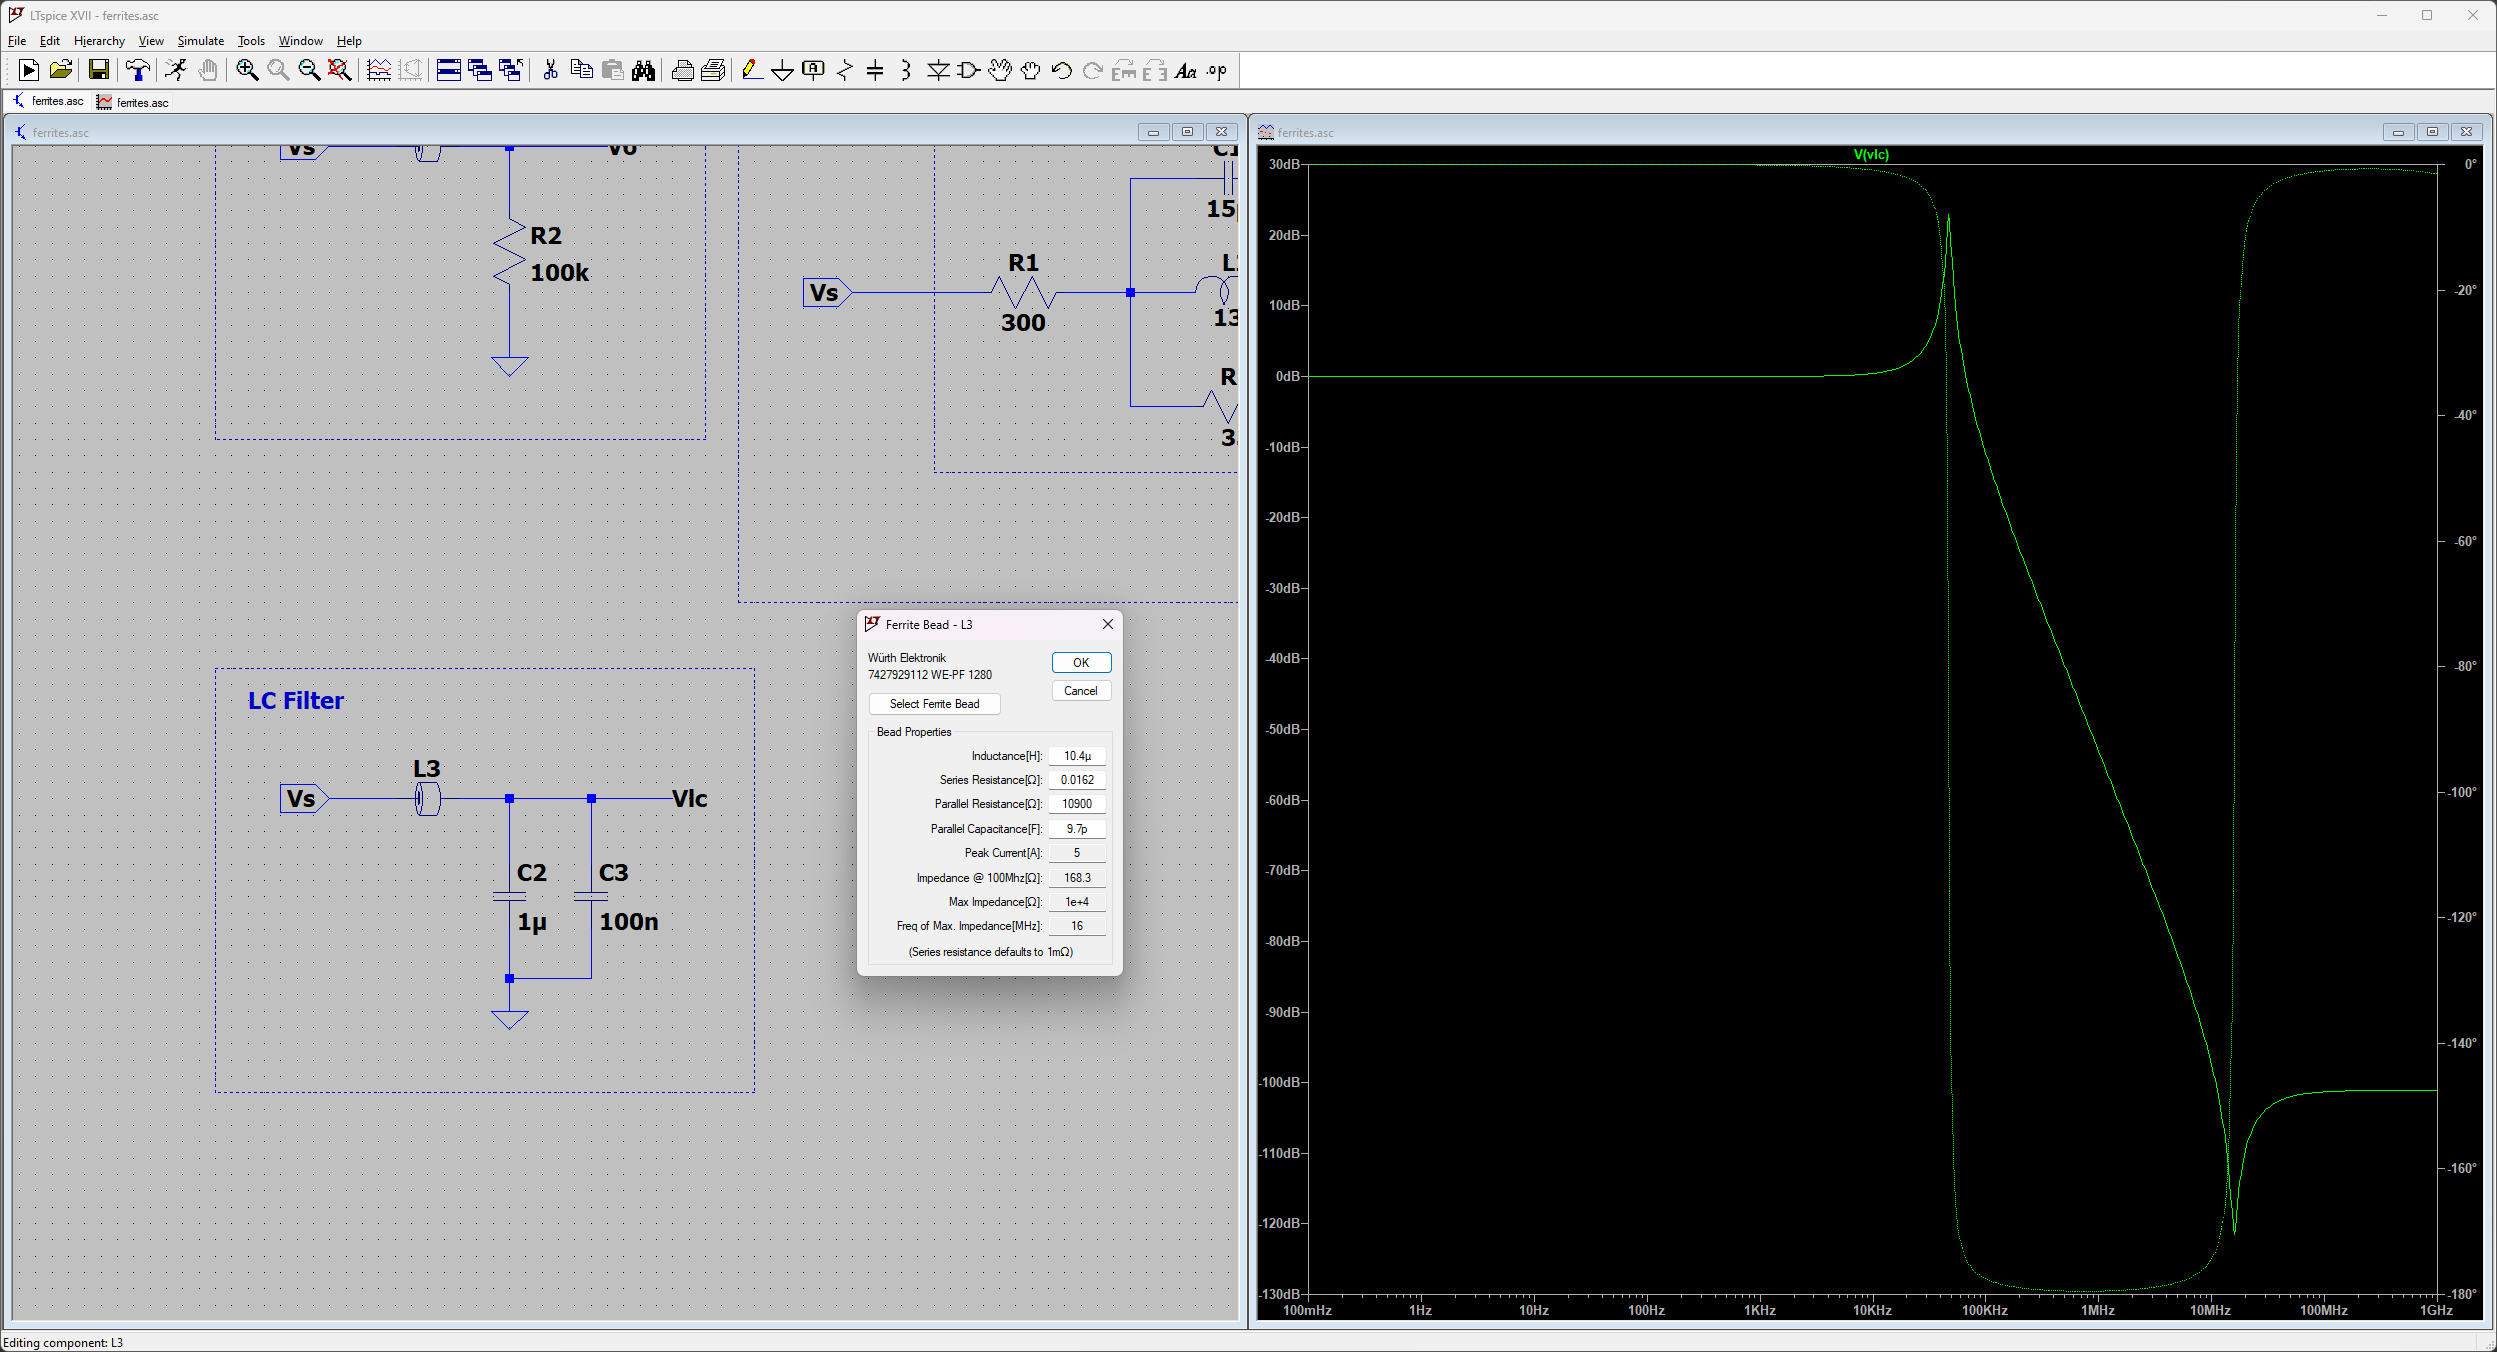Select the Copy tool icon
The image size is (2497, 1352).
tap(581, 70)
